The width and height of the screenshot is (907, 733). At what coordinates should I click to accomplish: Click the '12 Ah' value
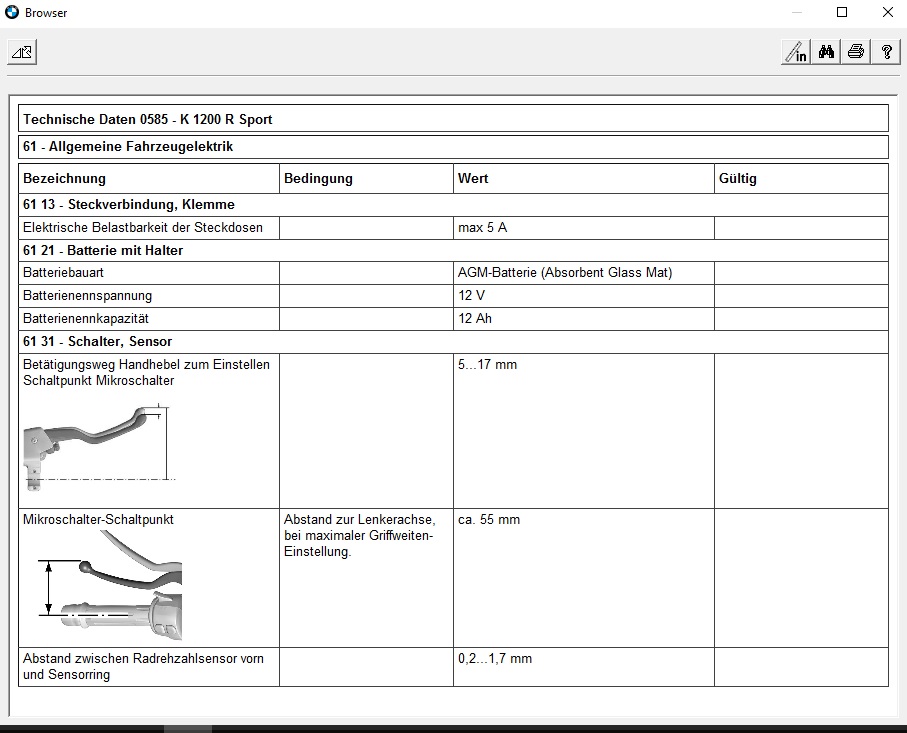475,318
